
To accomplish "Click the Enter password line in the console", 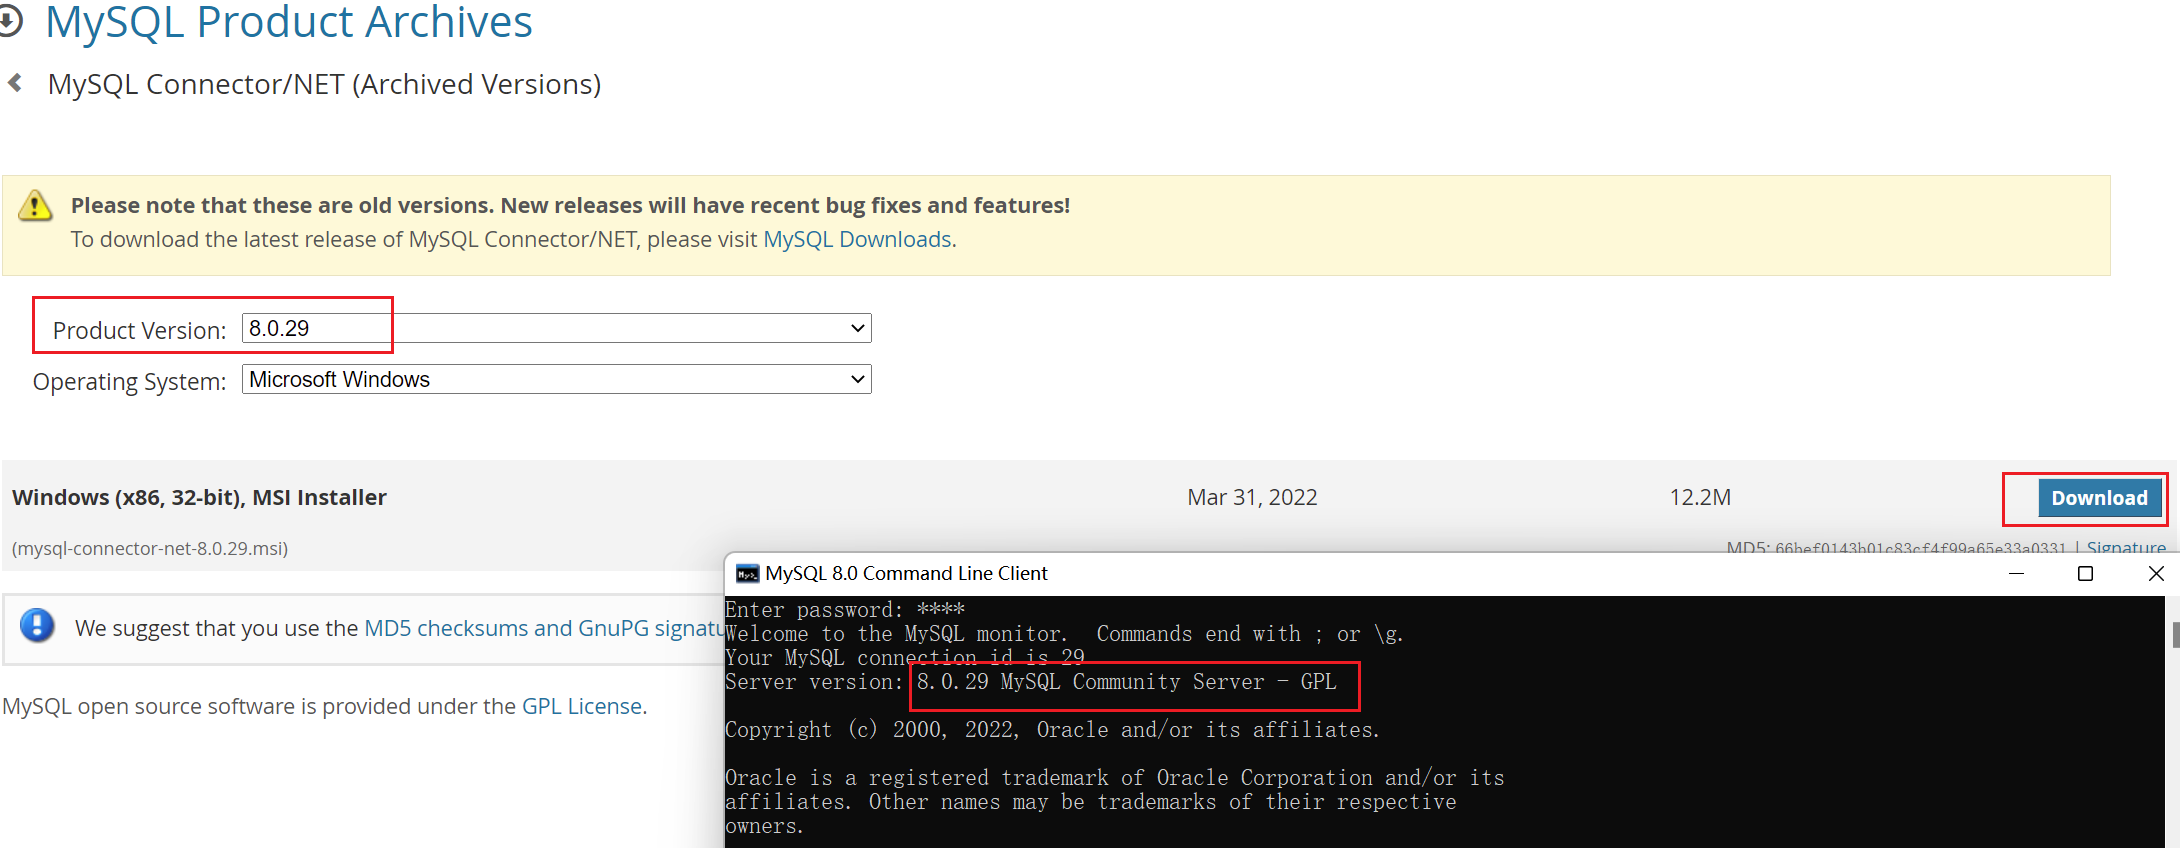I will (845, 610).
